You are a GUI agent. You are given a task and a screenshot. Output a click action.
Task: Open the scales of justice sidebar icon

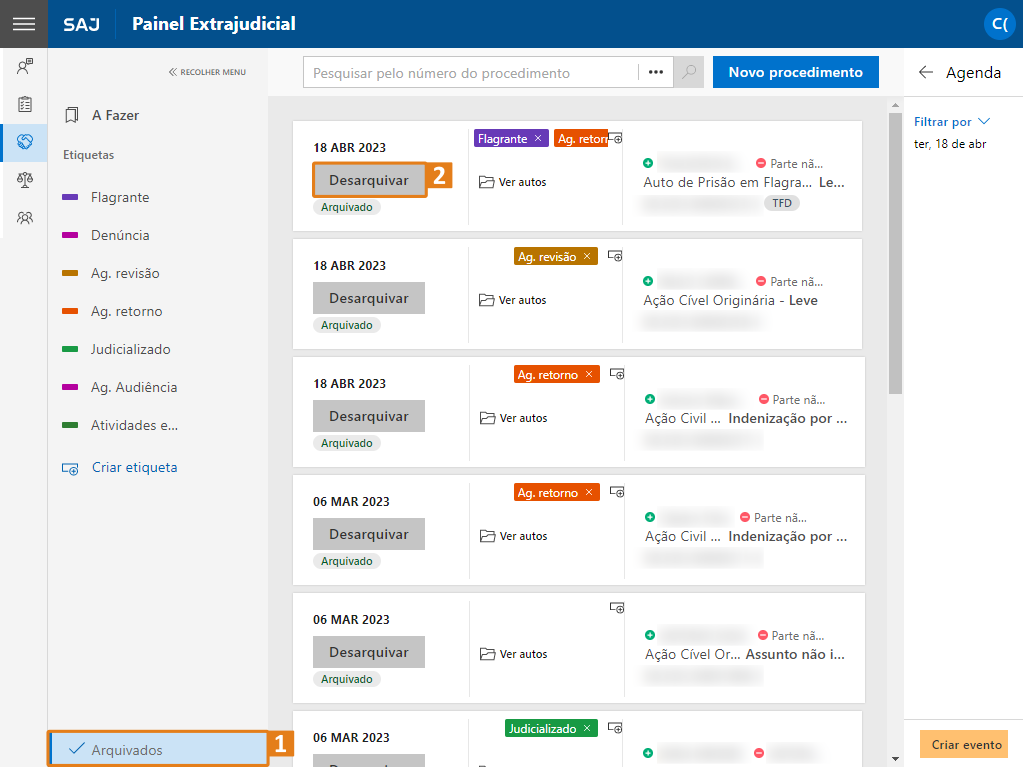25,179
